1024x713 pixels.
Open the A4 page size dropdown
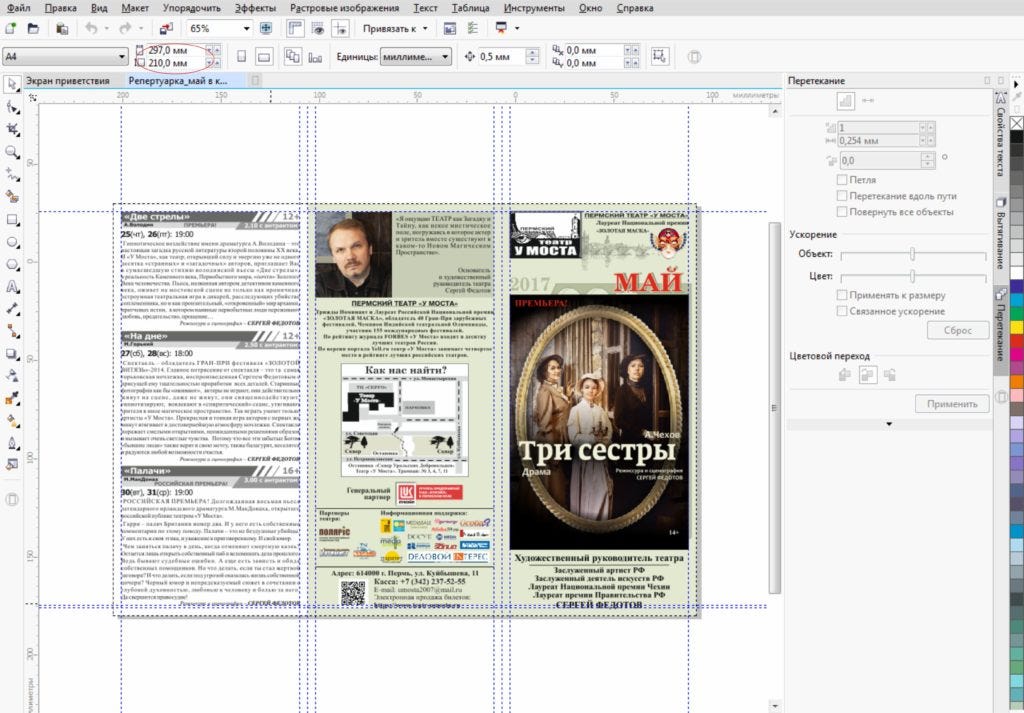(121, 57)
